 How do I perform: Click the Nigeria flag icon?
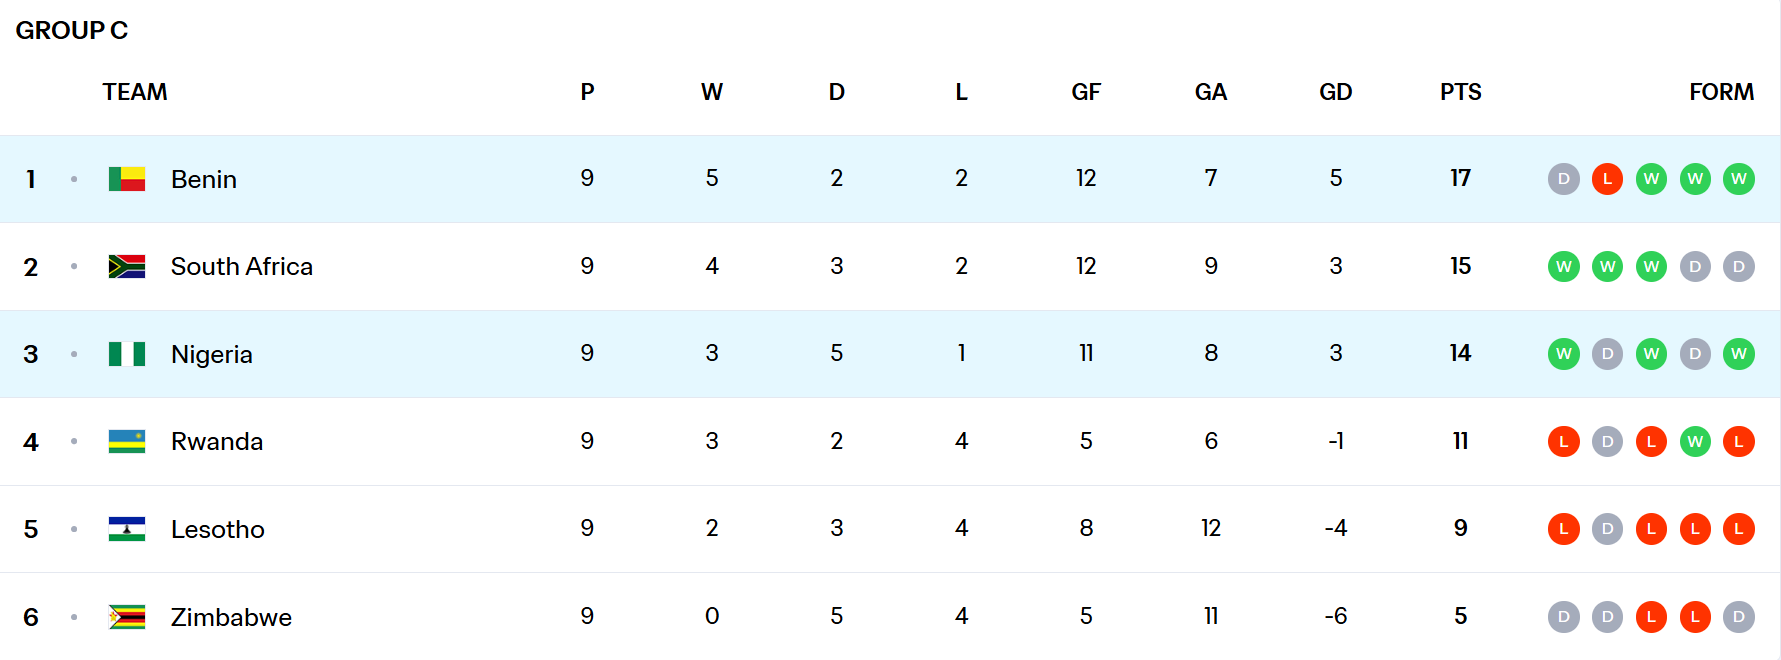[x=127, y=354]
